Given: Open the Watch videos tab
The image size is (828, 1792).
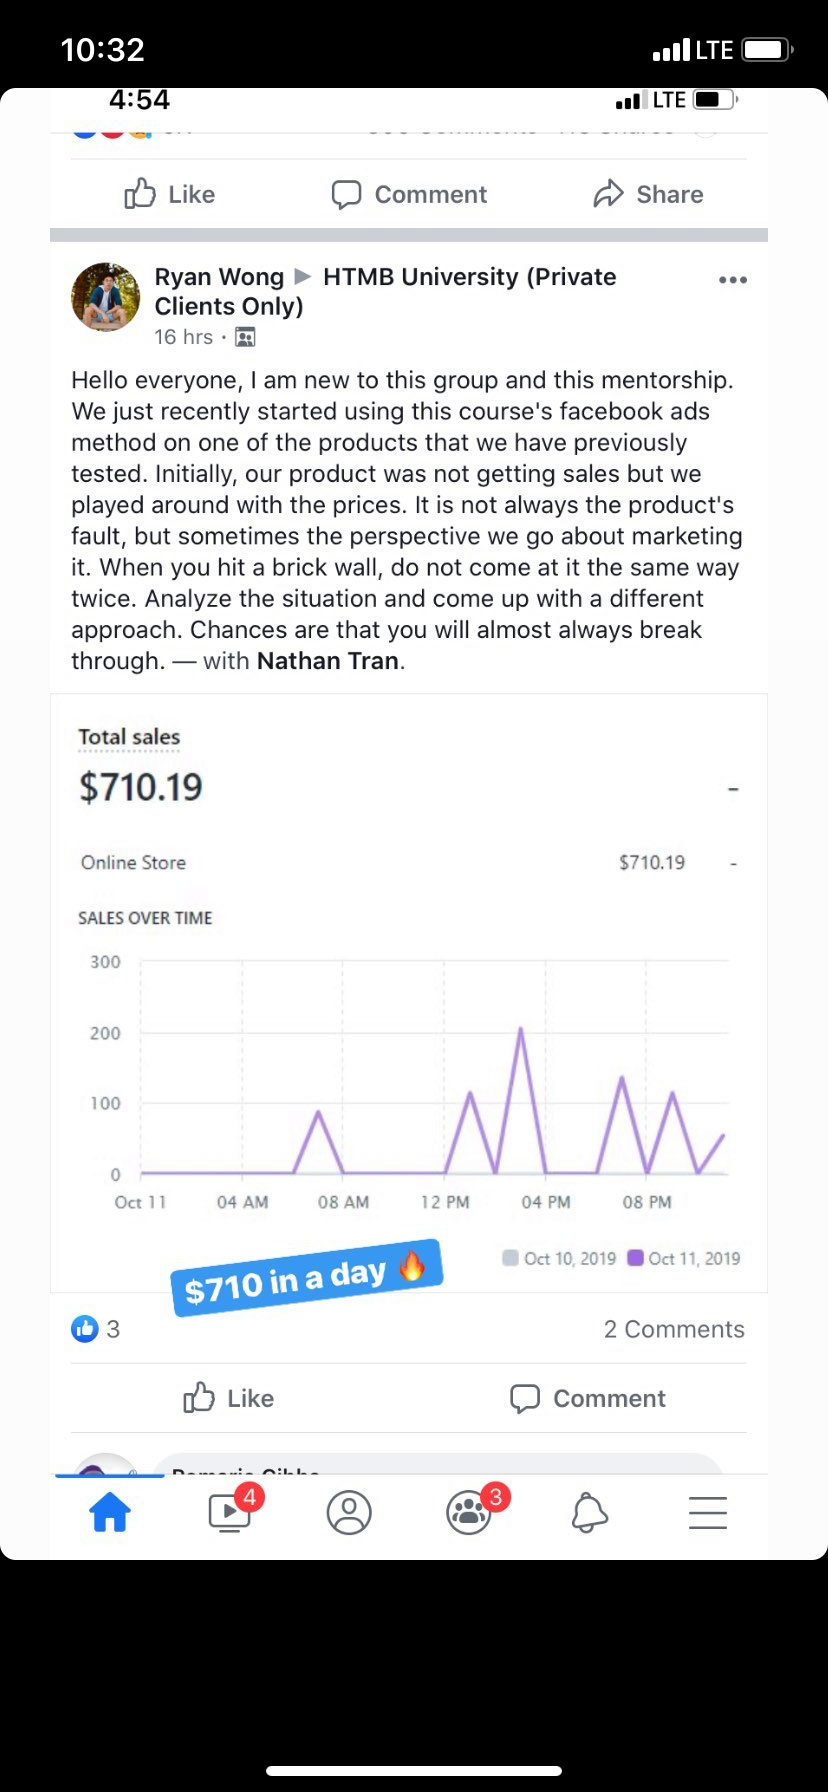Looking at the screenshot, I should click(230, 1512).
